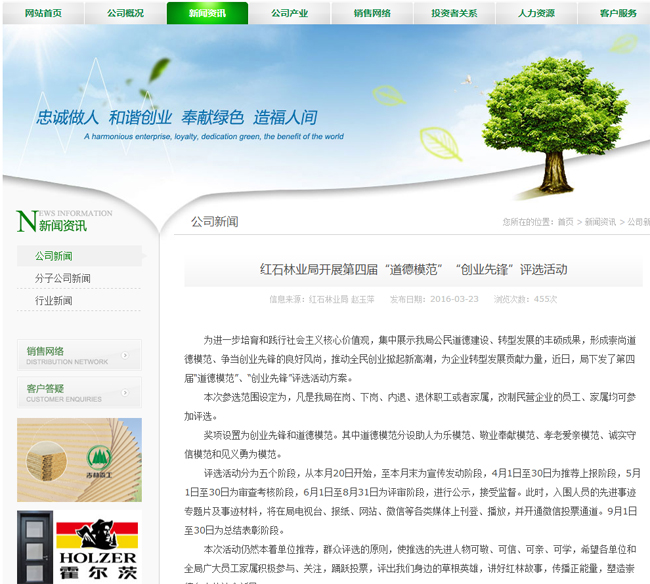Click the arrow icon on 销售网络 banner
This screenshot has height=584, width=650.
[124, 355]
